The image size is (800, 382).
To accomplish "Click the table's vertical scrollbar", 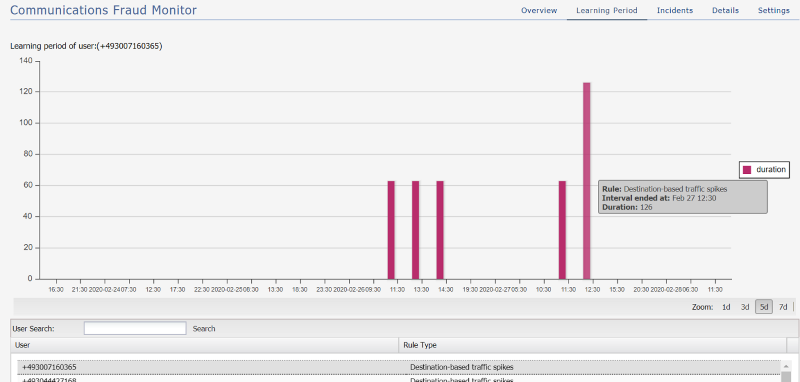I will pos(785,371).
